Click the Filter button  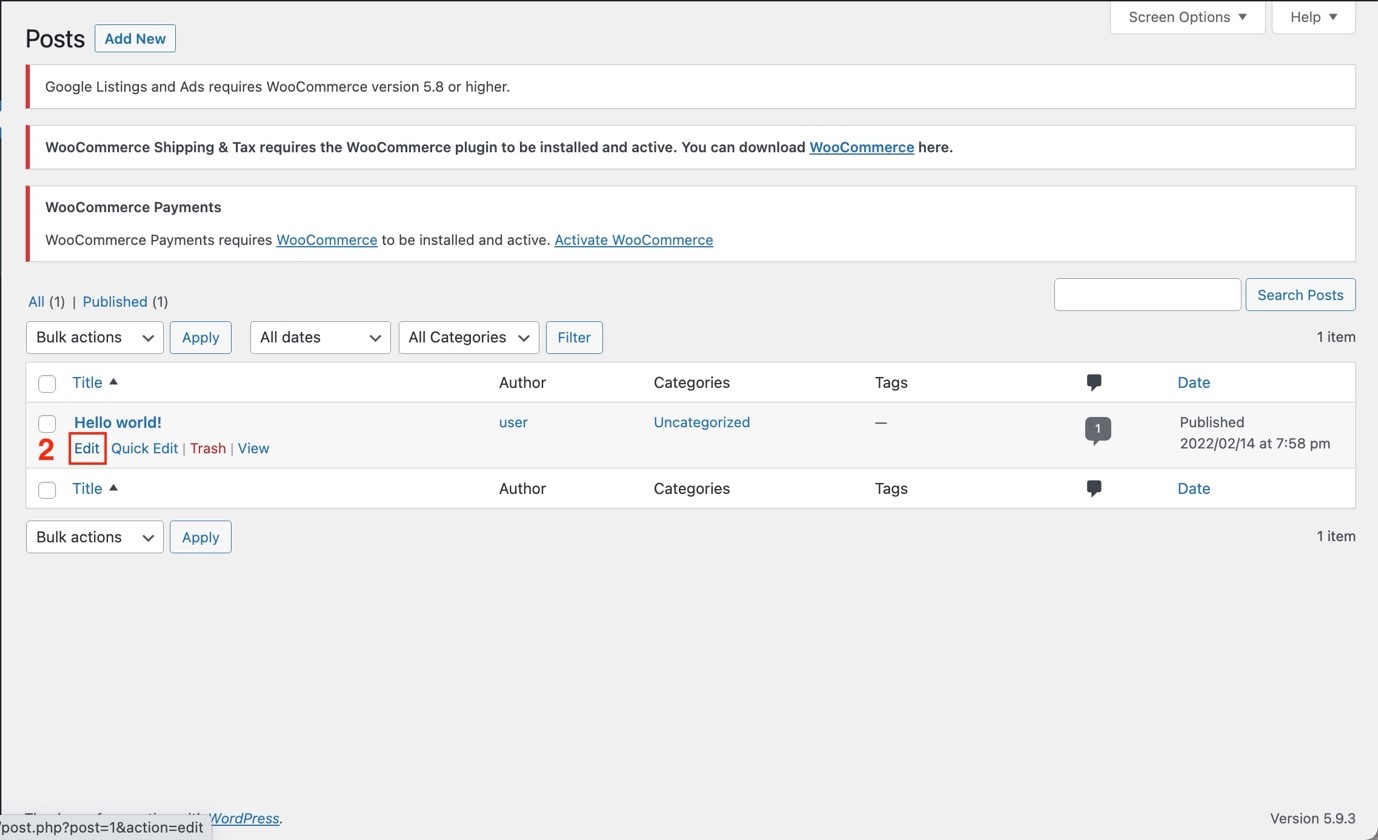(x=574, y=337)
